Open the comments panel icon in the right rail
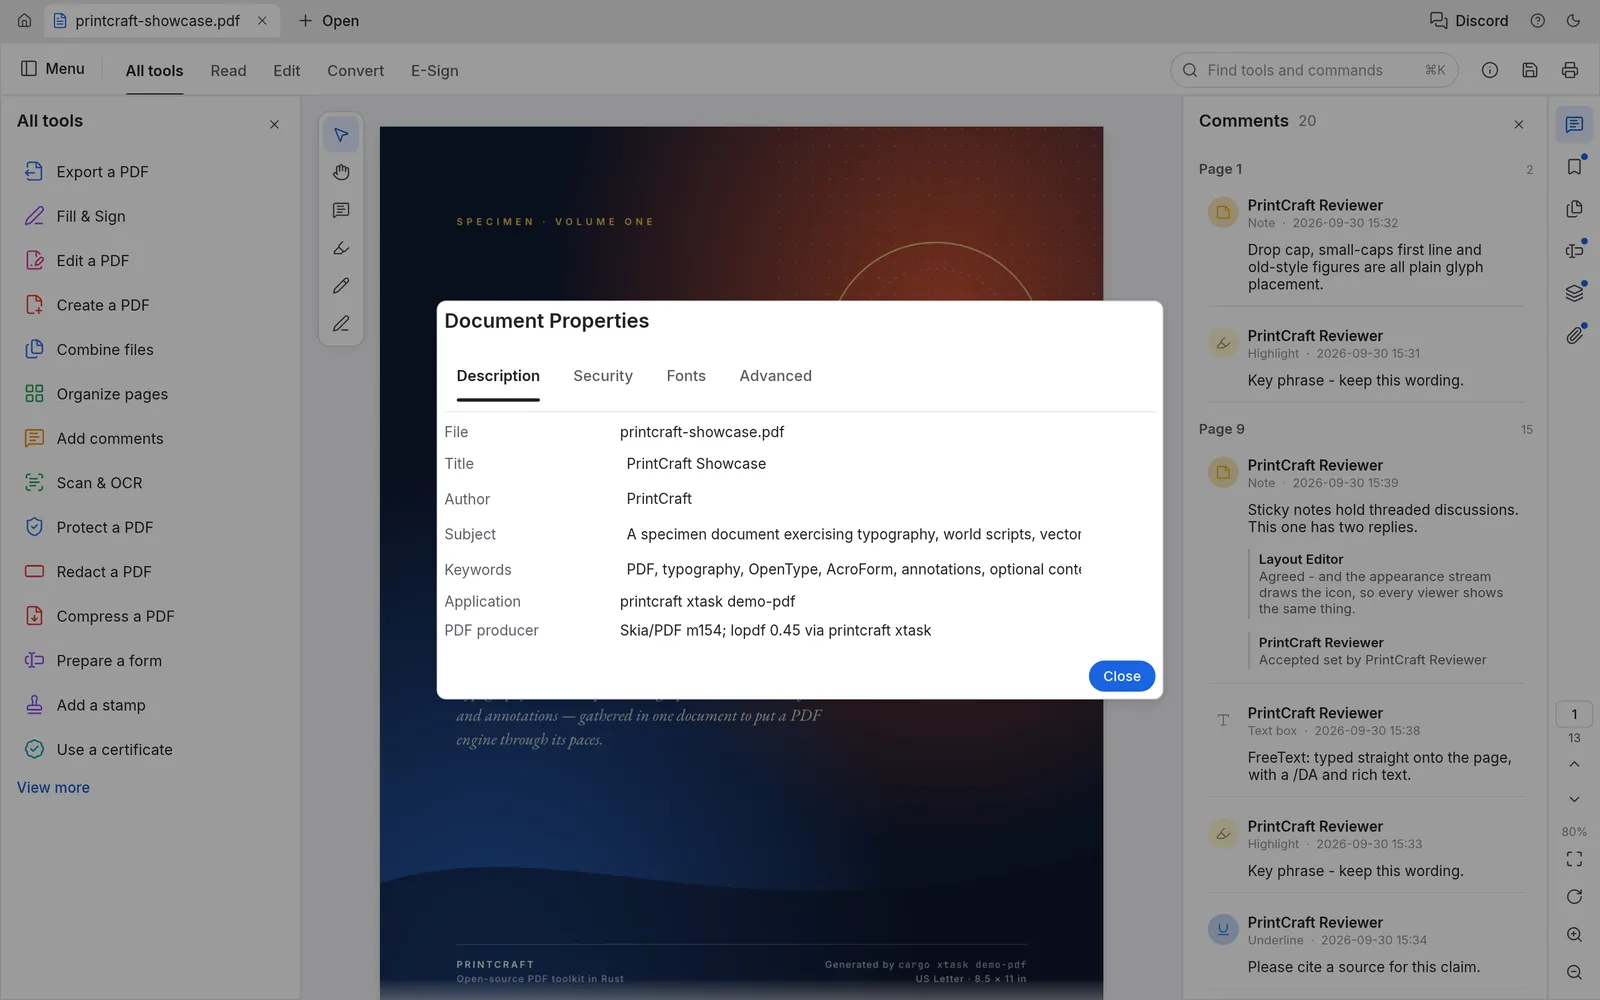Viewport: 1600px width, 1000px height. [1574, 125]
